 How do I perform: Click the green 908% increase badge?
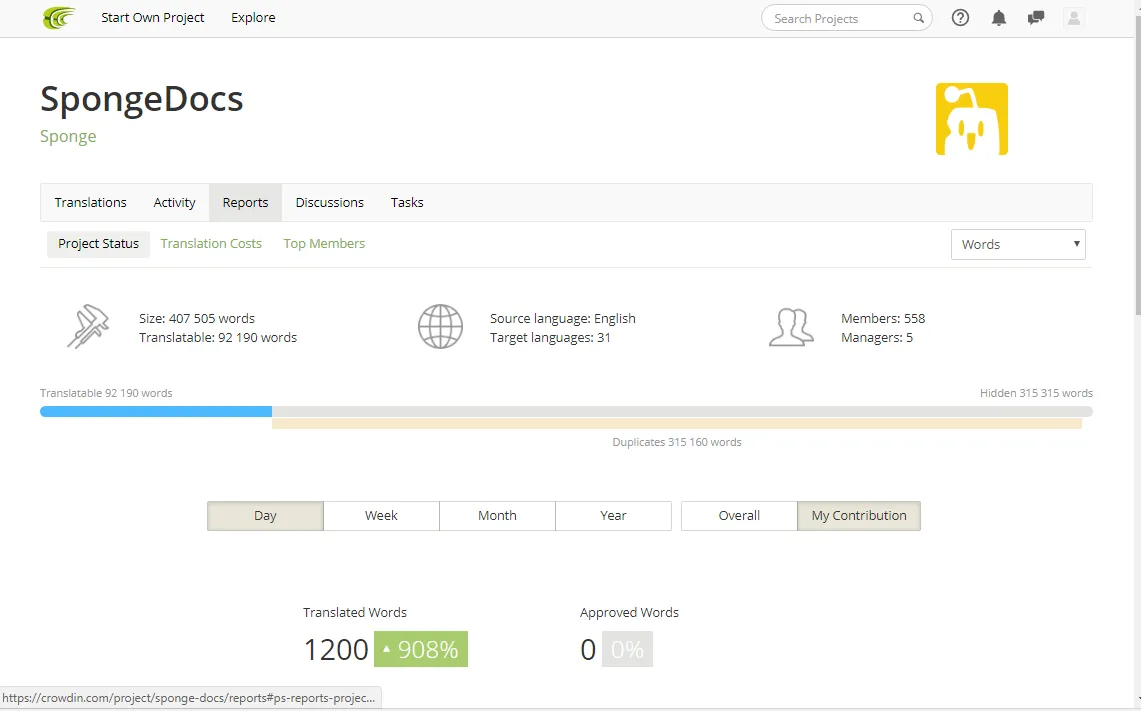click(x=421, y=649)
